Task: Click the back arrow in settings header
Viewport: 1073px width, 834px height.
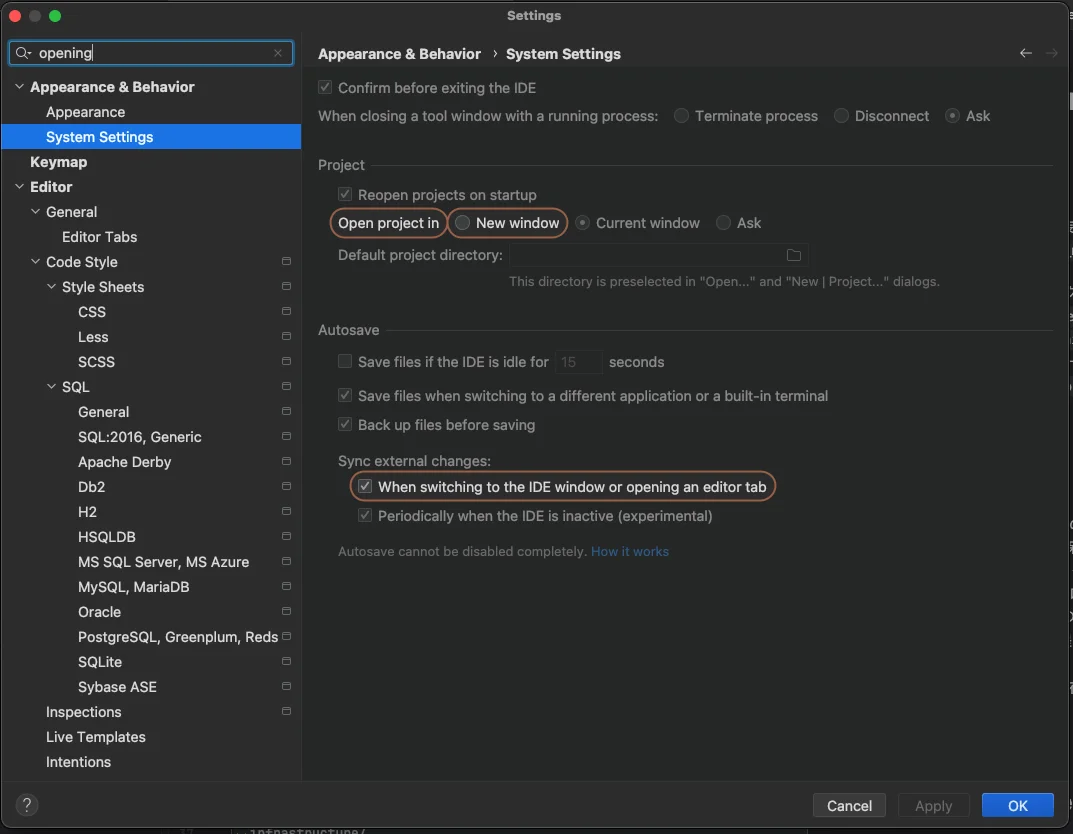Action: (x=1024, y=52)
